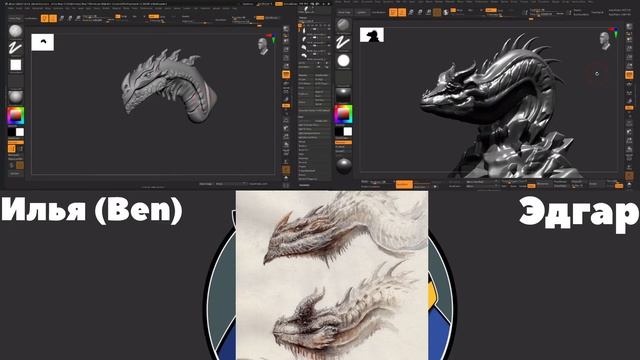
Task: Open stroke type picker in left ZBrush window
Action: (x=16, y=48)
